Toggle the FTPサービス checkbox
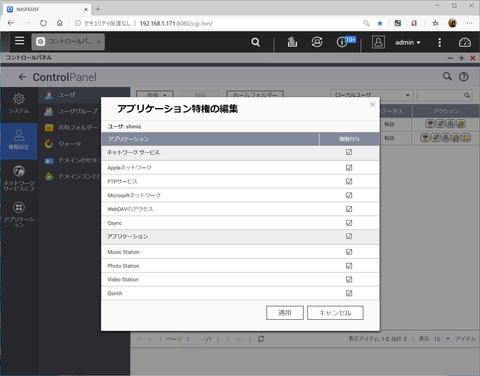 (349, 181)
